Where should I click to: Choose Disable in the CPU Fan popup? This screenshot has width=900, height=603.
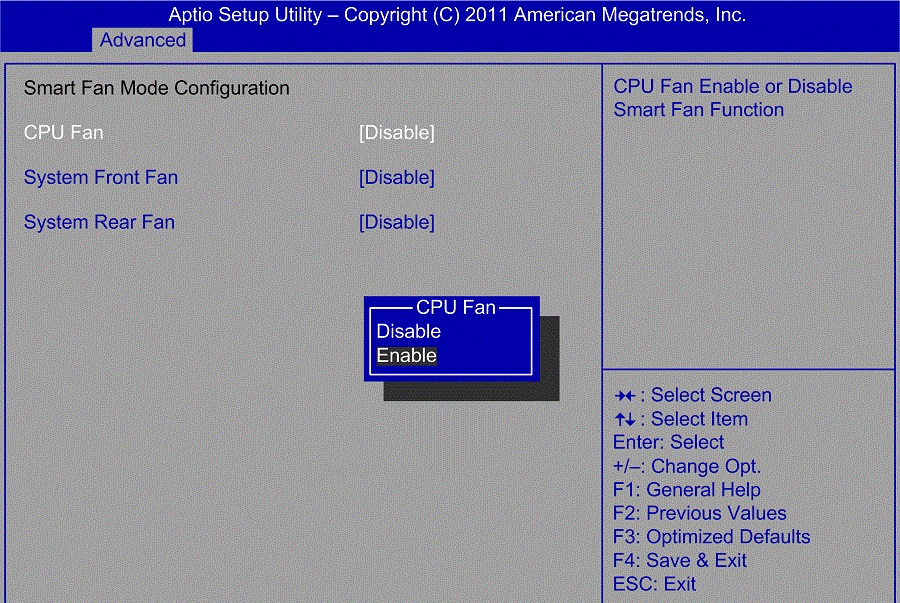tap(408, 331)
